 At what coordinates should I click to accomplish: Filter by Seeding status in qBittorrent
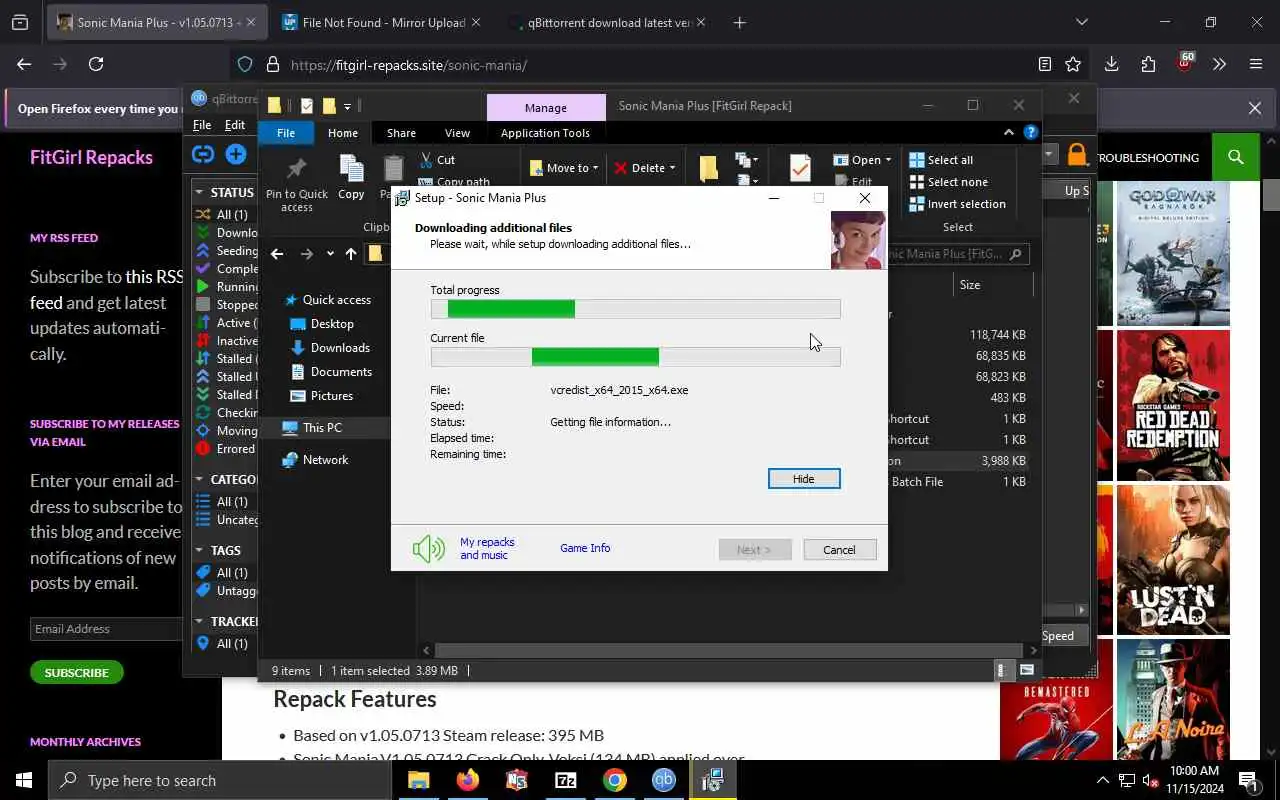pyautogui.click(x=226, y=251)
